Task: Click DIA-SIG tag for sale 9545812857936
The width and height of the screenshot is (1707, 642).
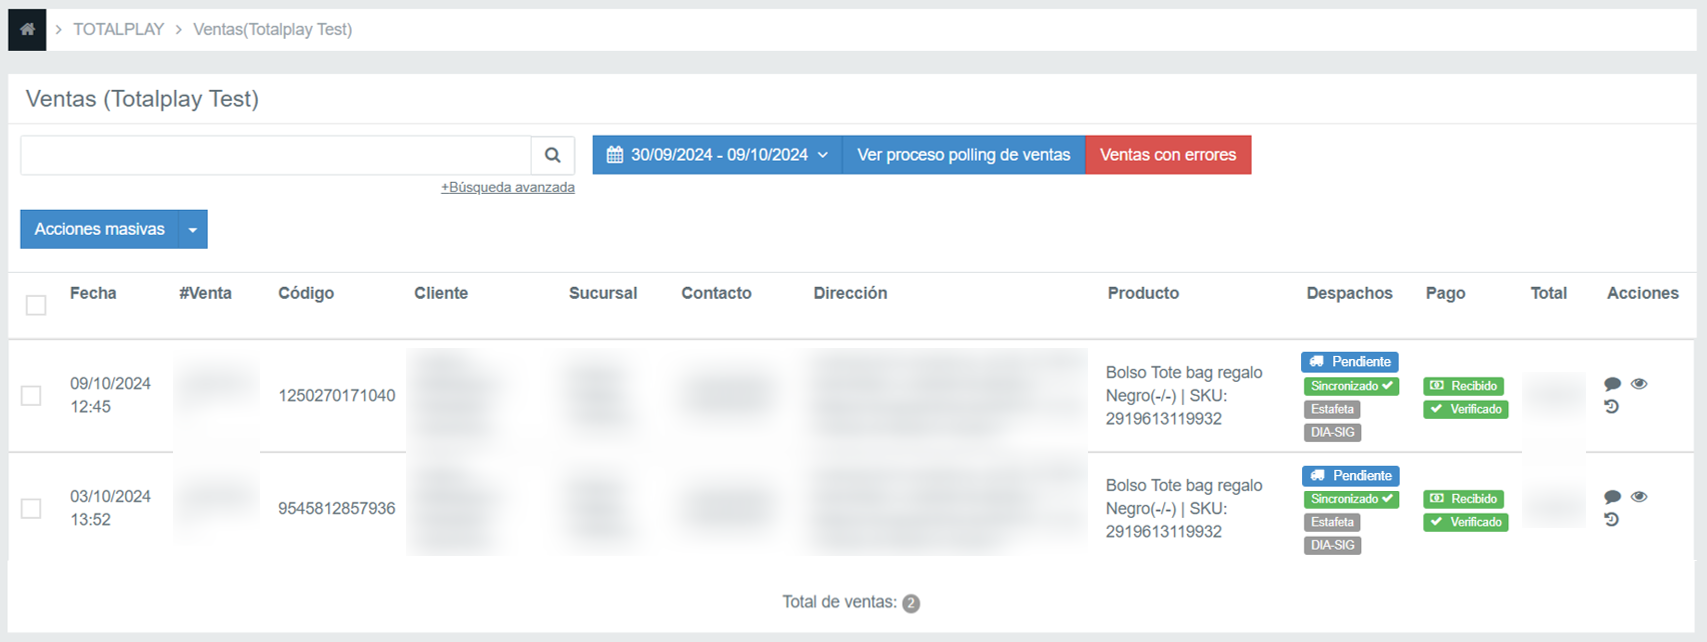Action: click(1332, 546)
